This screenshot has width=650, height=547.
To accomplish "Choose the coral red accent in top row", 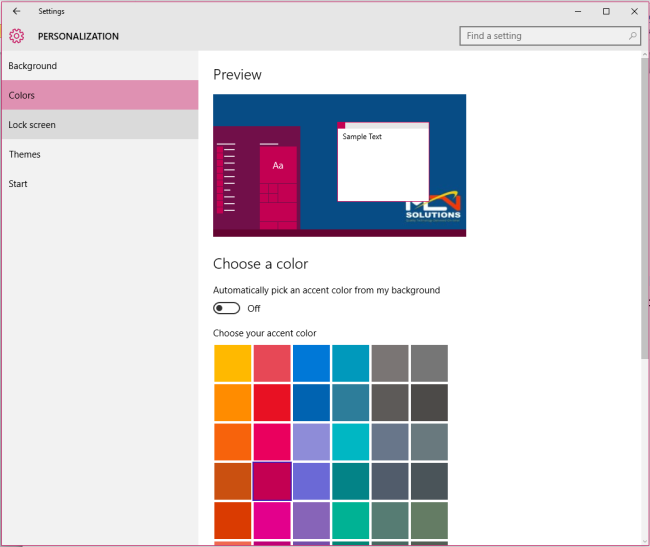I will pyautogui.click(x=272, y=363).
